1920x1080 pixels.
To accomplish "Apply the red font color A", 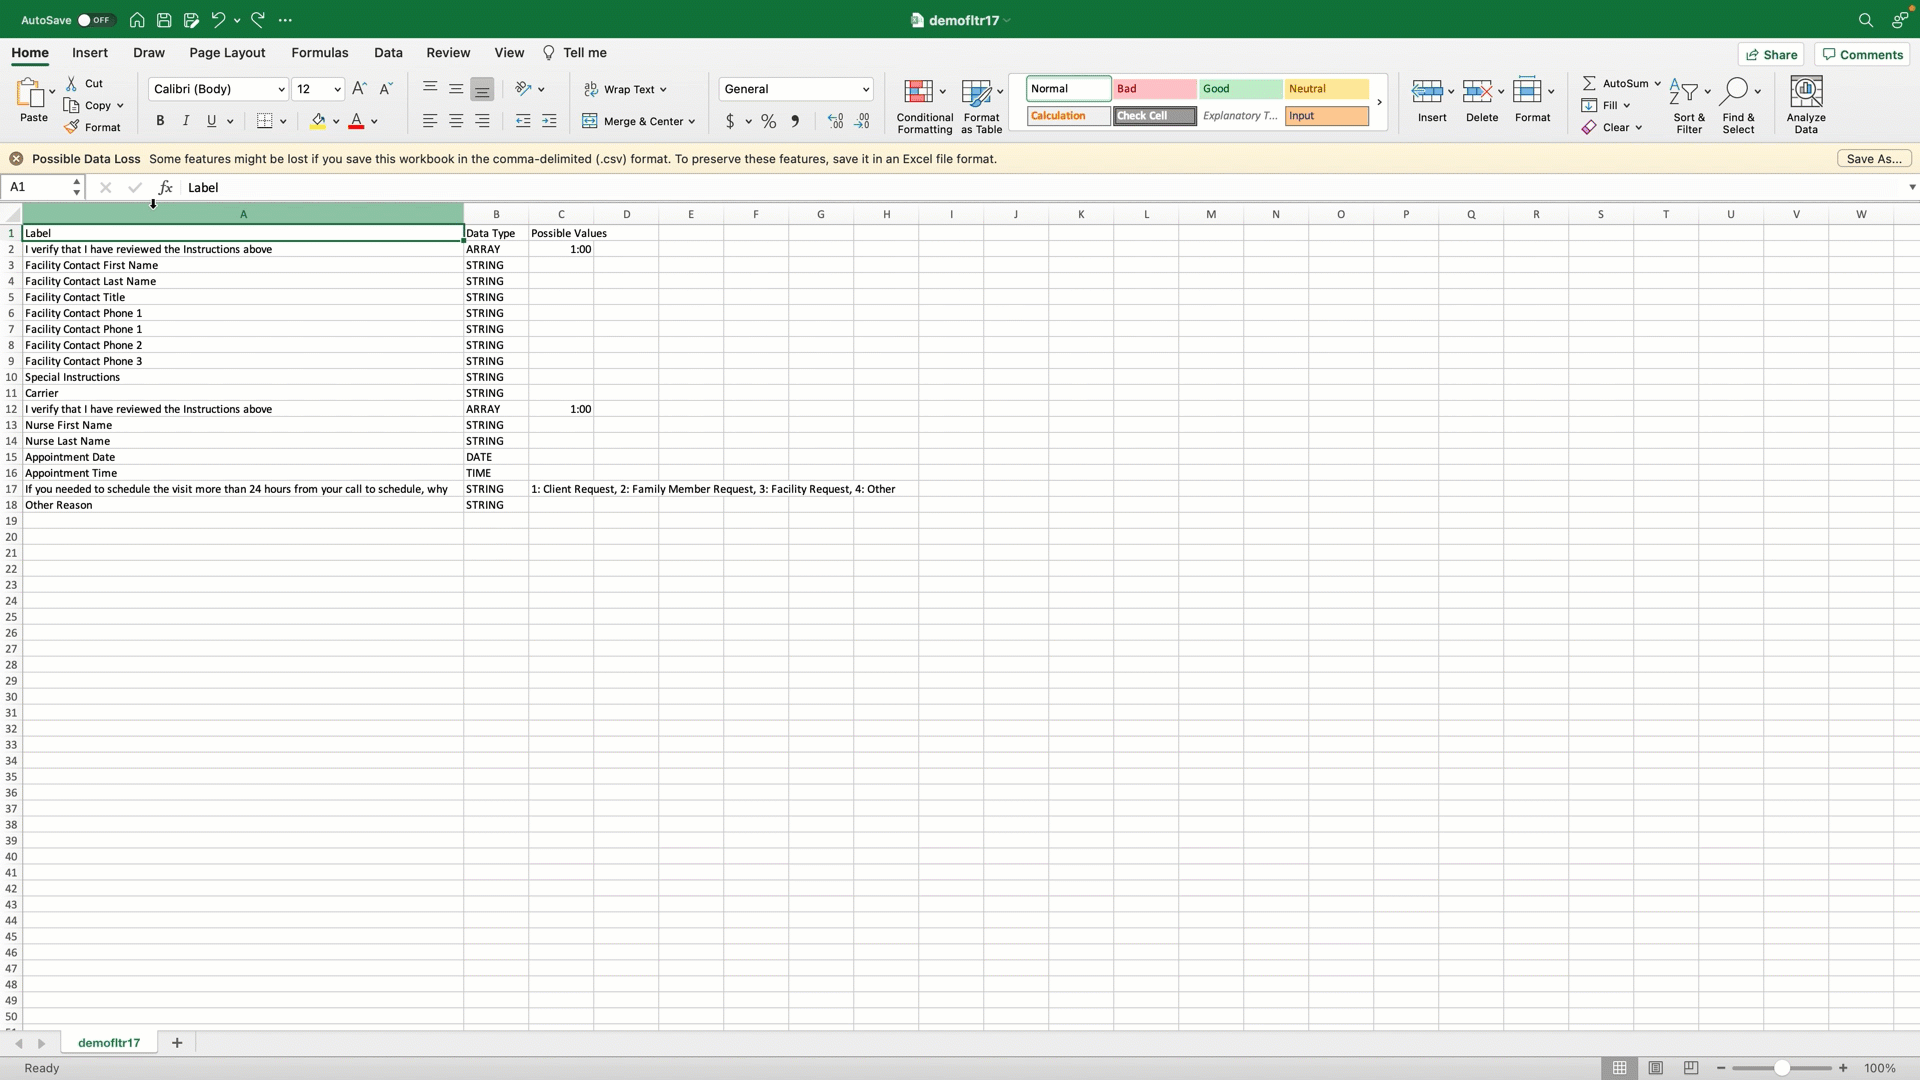I will [356, 121].
